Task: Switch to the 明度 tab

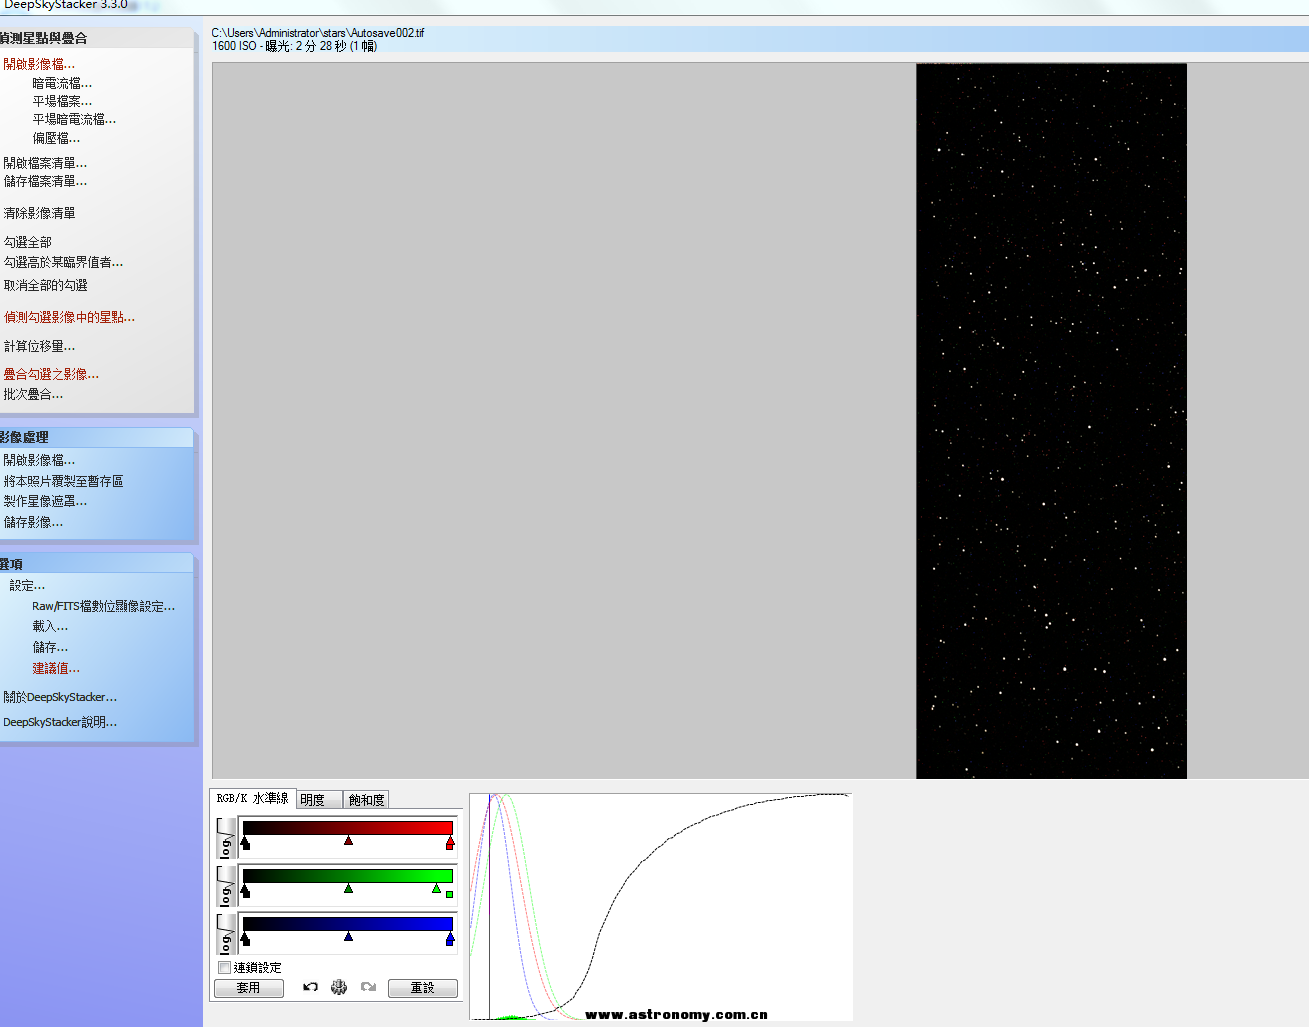Action: pyautogui.click(x=319, y=800)
